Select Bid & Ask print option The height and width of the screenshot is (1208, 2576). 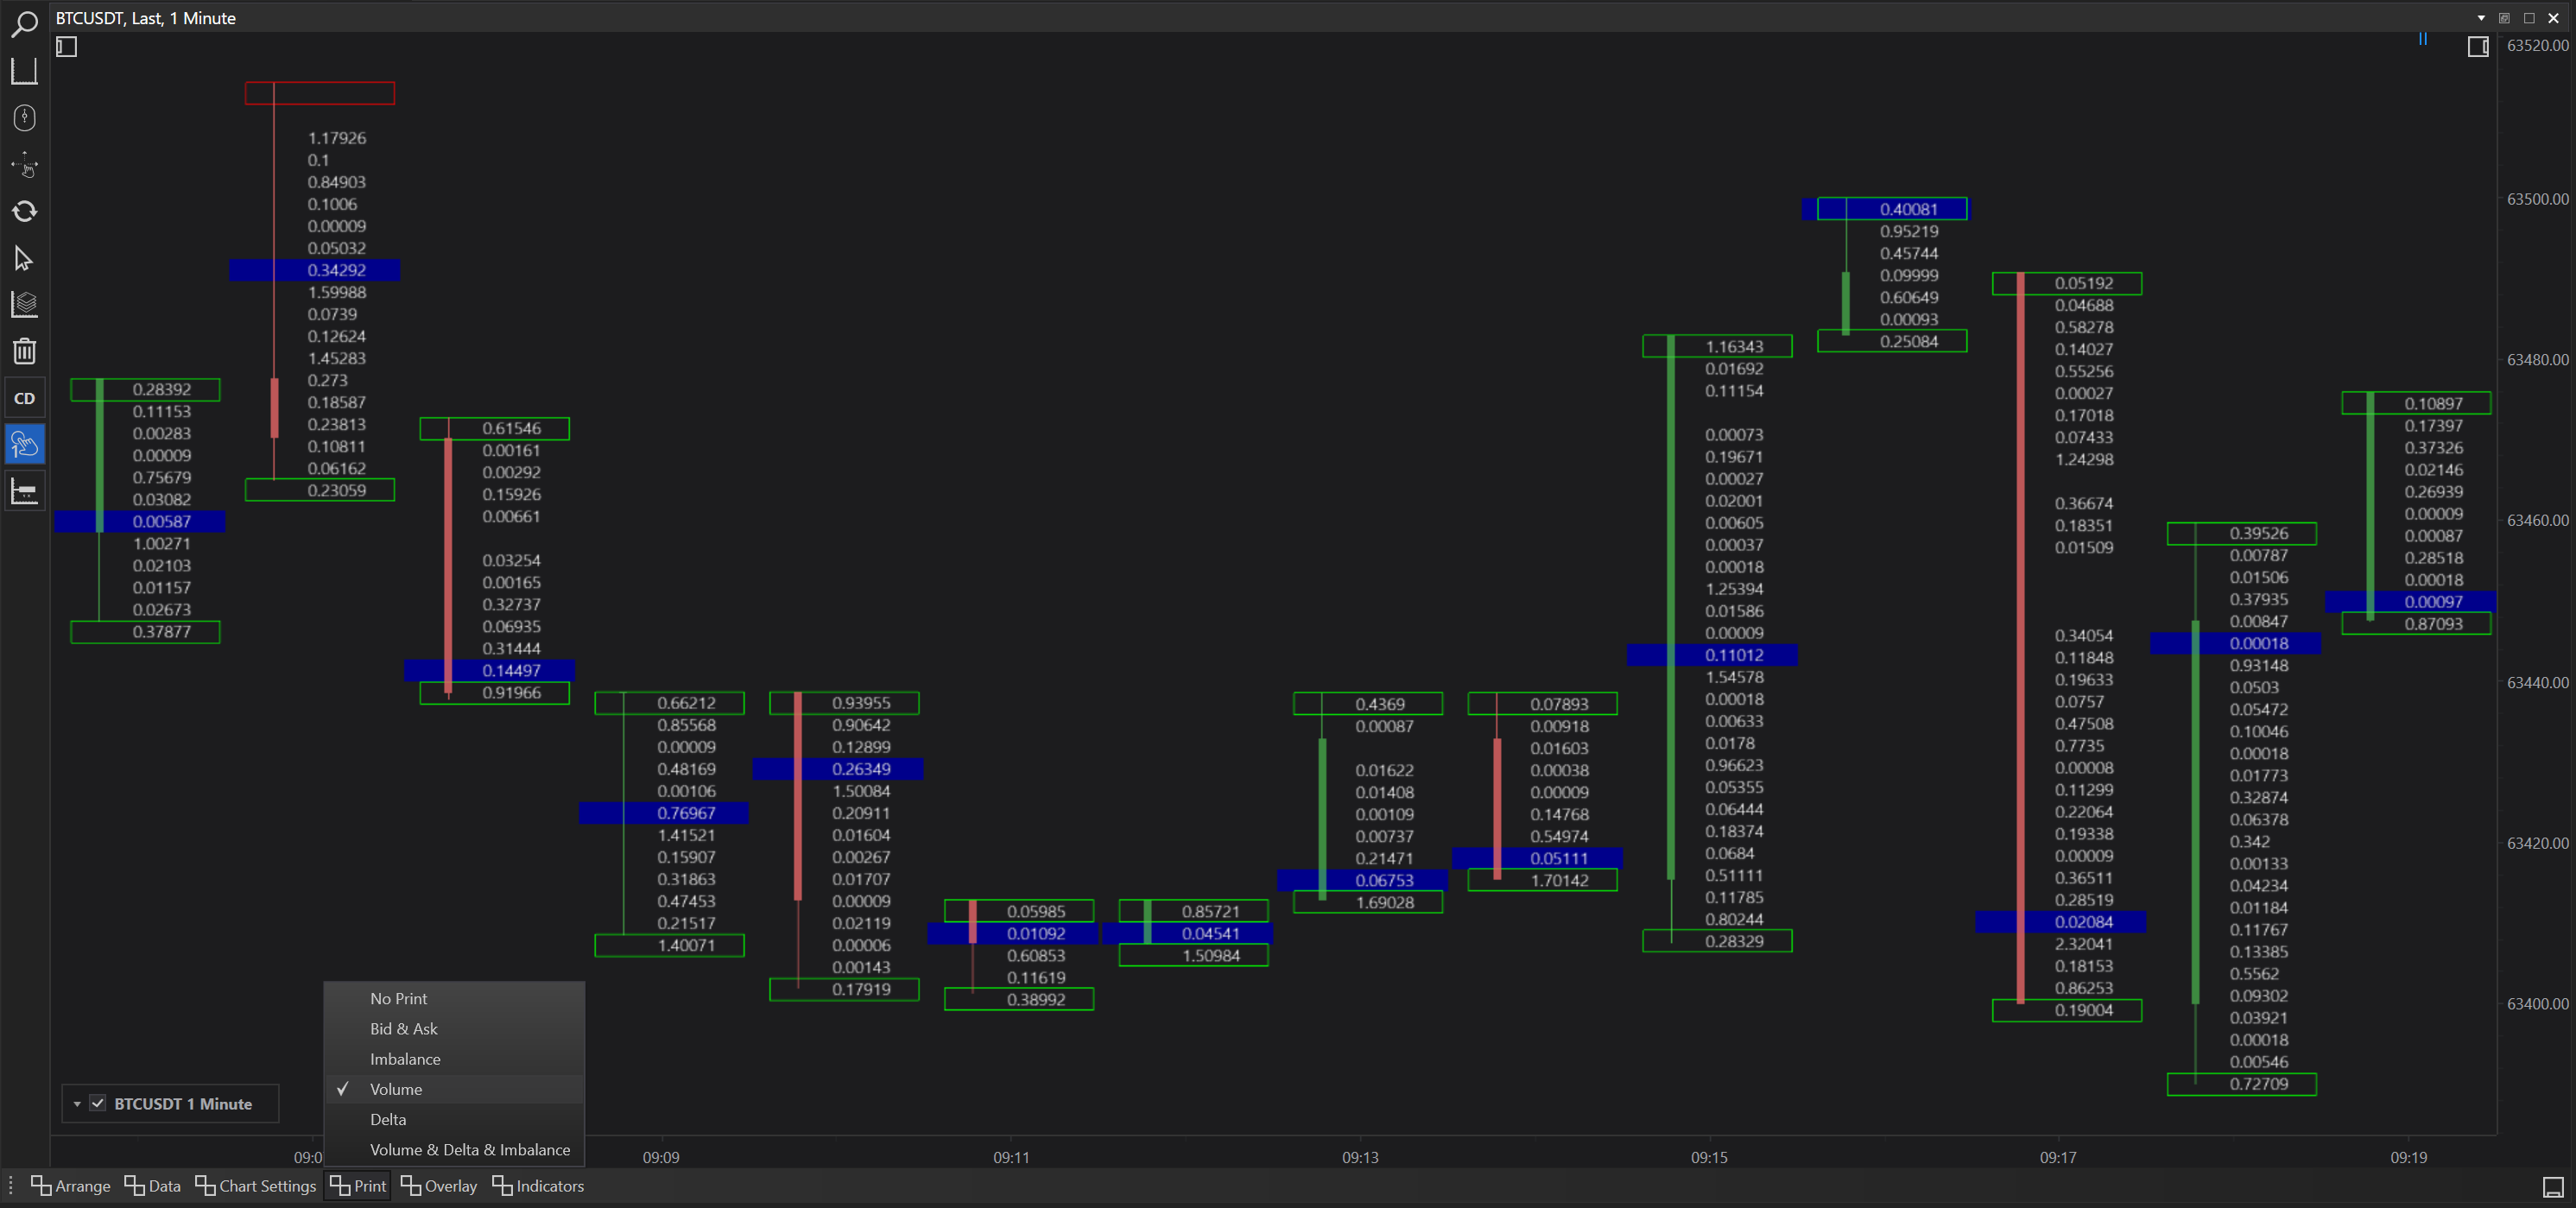coord(403,1028)
